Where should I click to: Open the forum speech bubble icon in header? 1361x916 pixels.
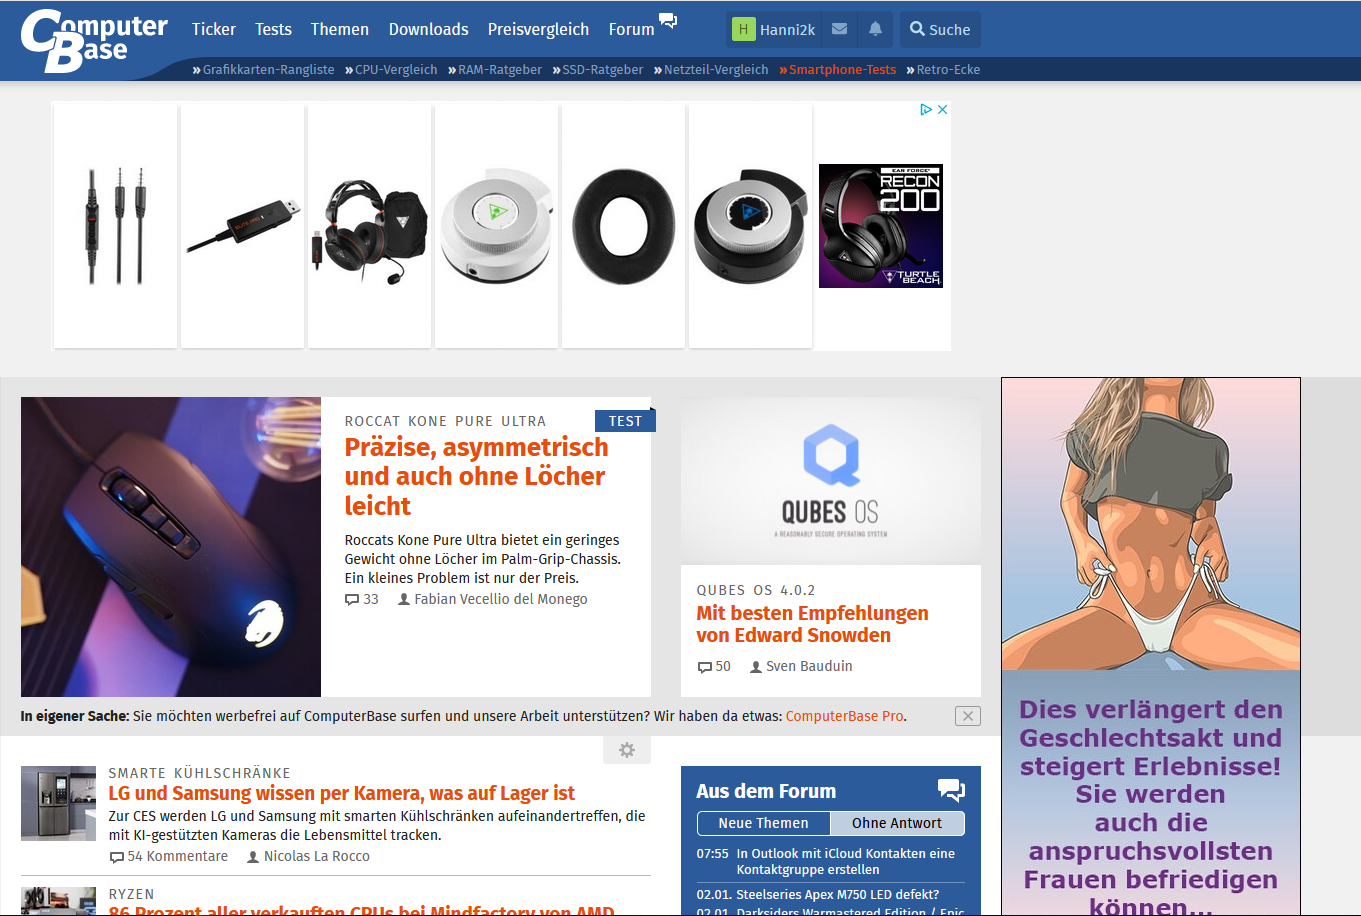pos(668,20)
